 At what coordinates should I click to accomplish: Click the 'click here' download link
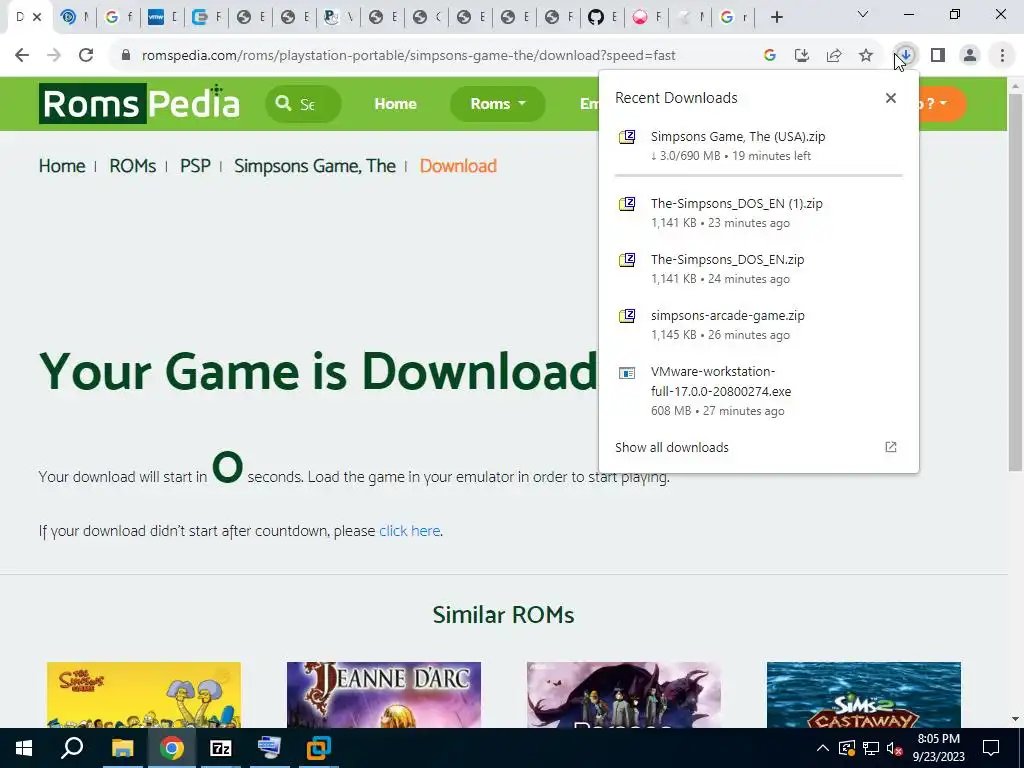coord(409,531)
